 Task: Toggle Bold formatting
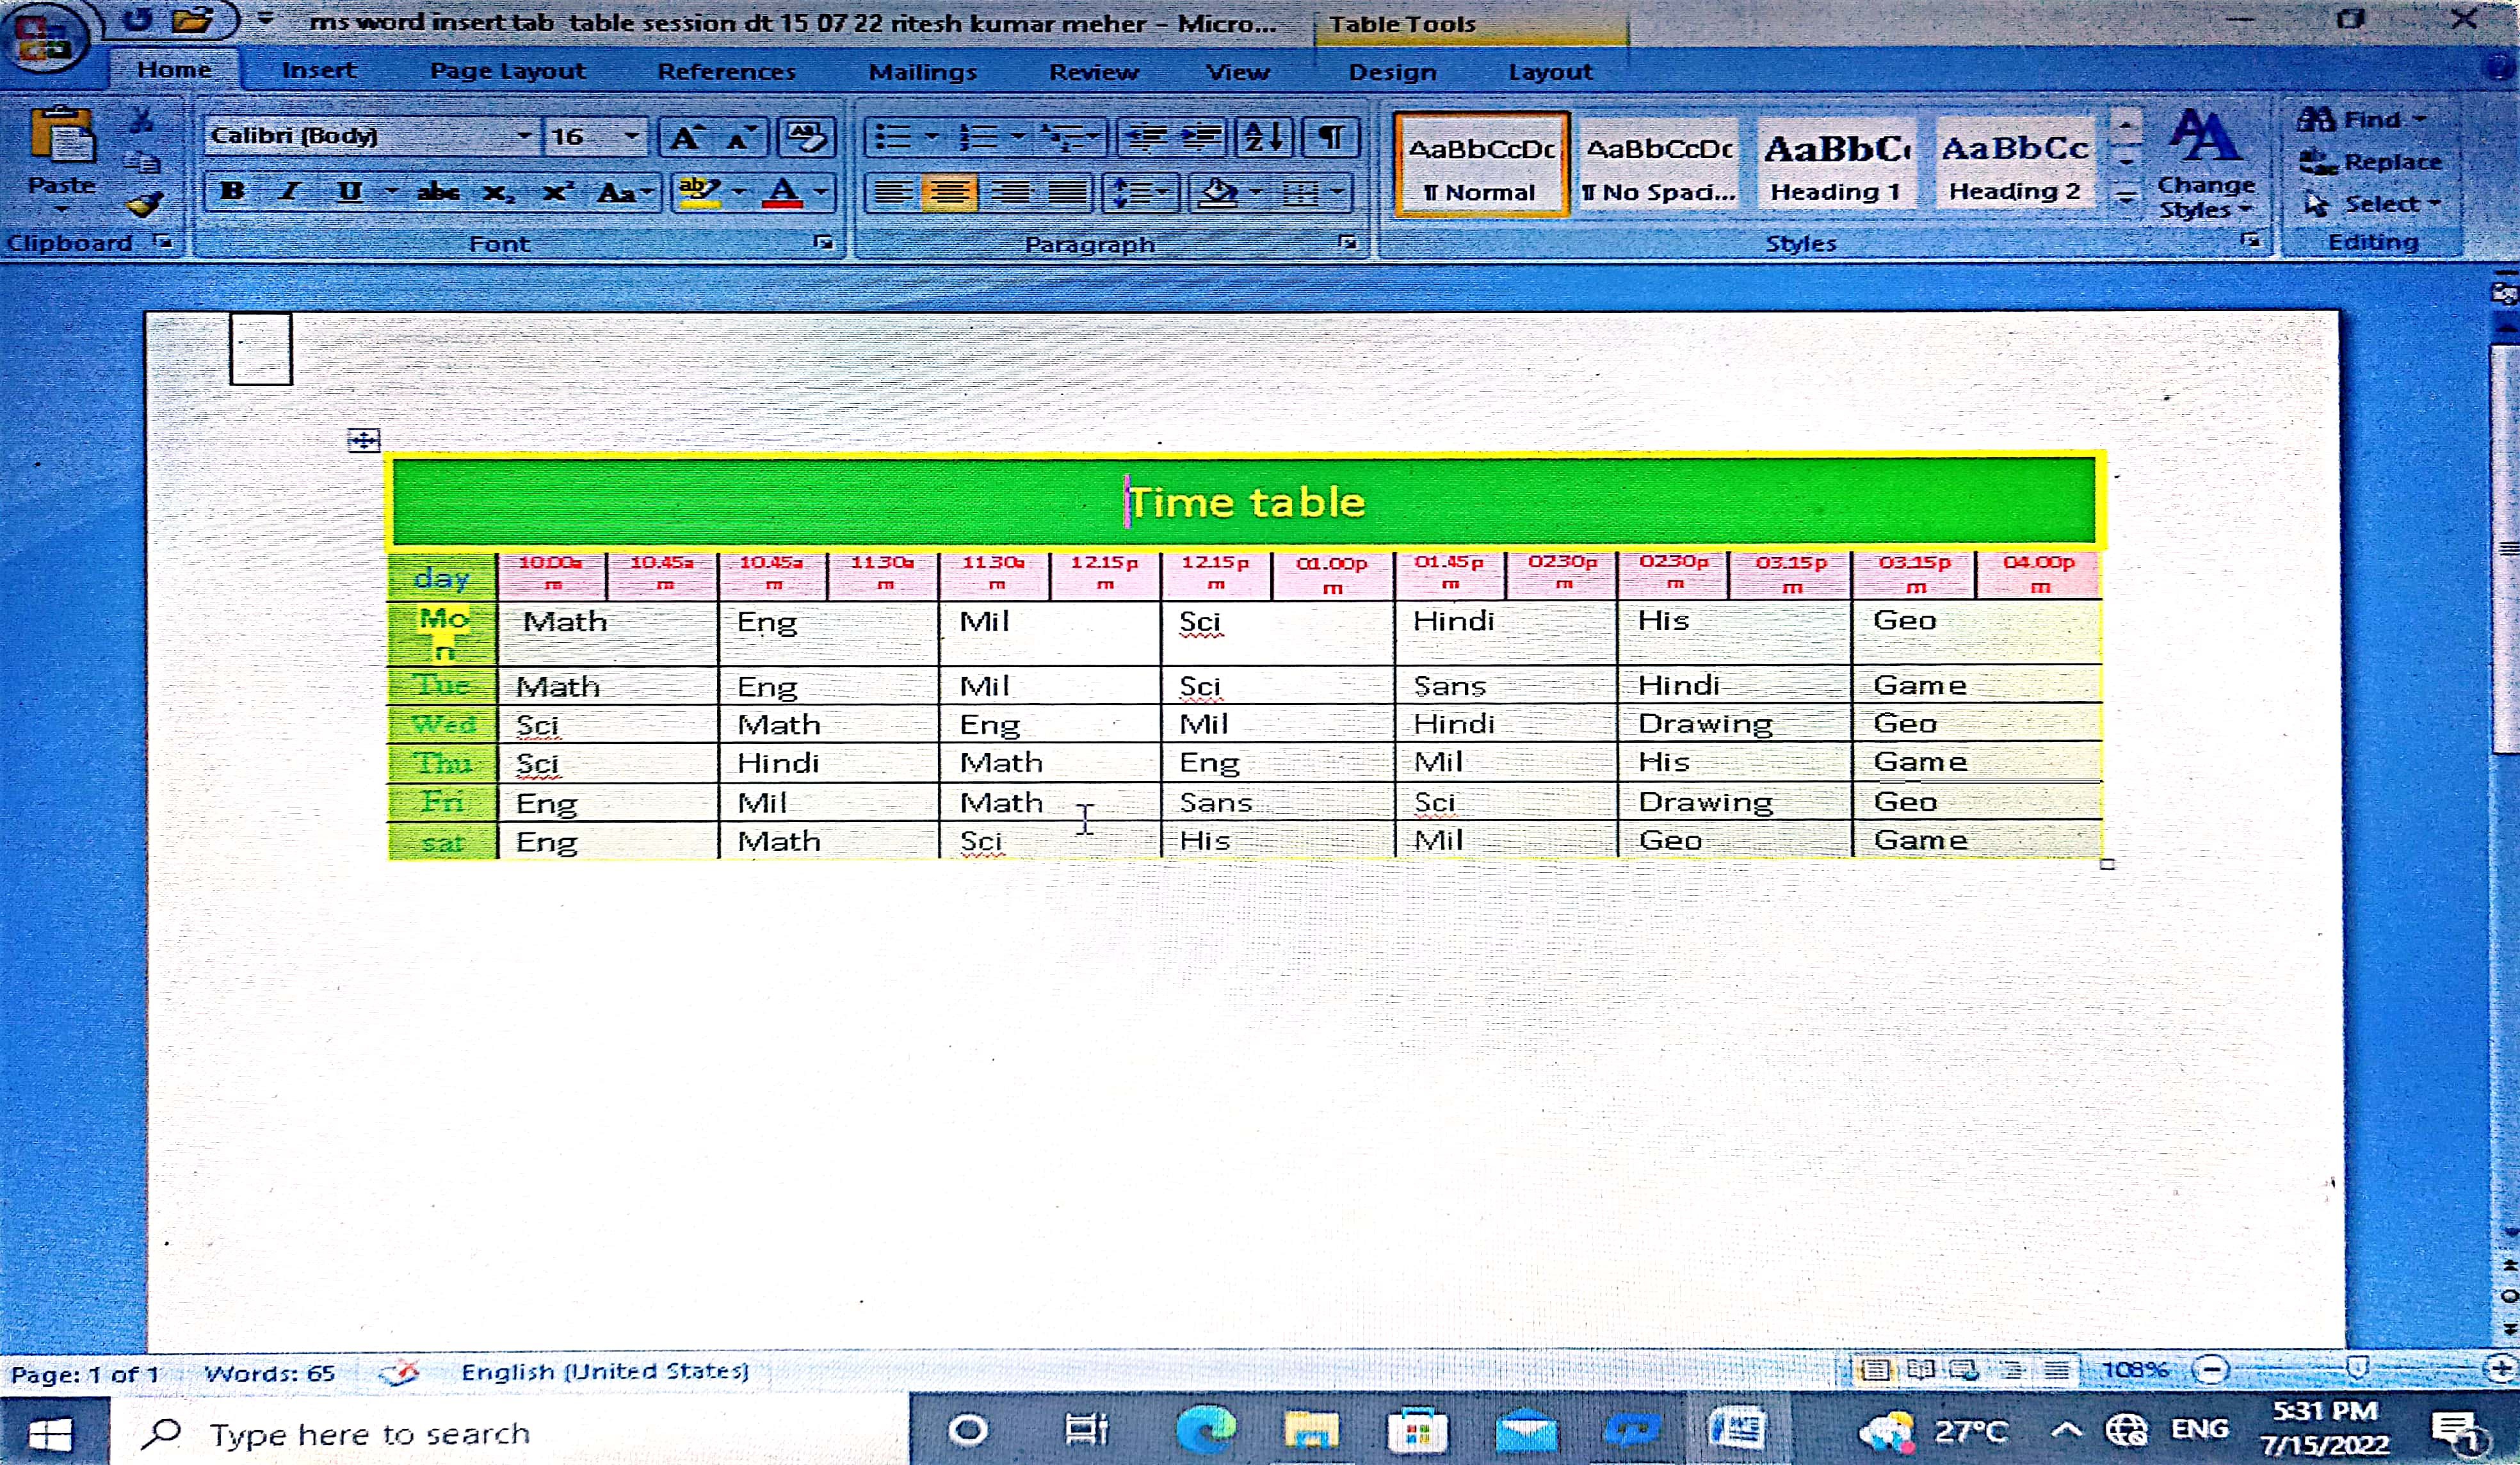click(x=232, y=191)
